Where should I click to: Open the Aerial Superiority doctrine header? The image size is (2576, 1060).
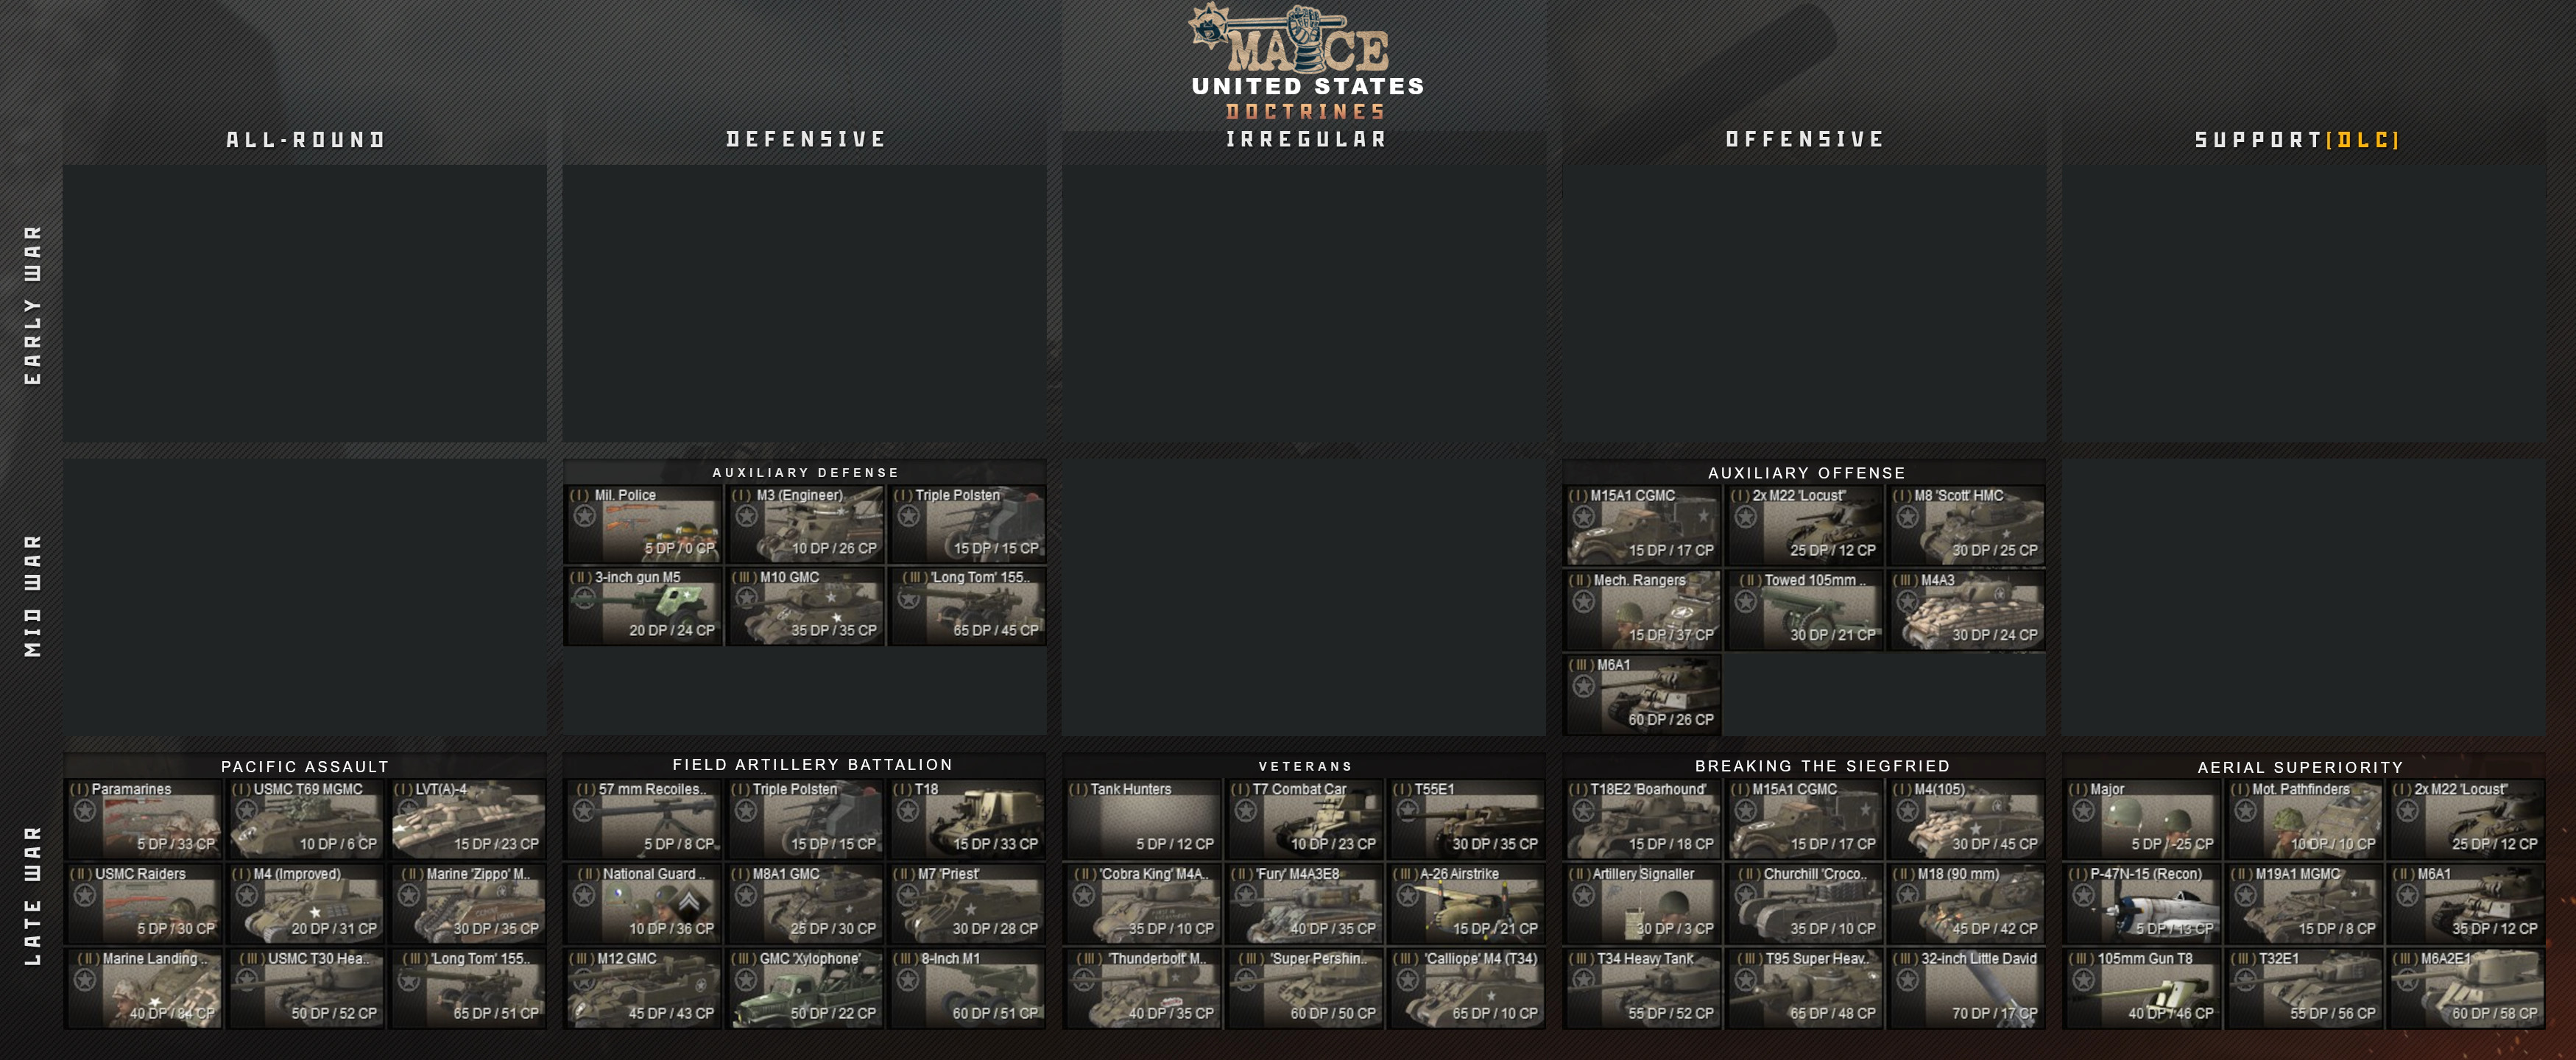click(2300, 767)
